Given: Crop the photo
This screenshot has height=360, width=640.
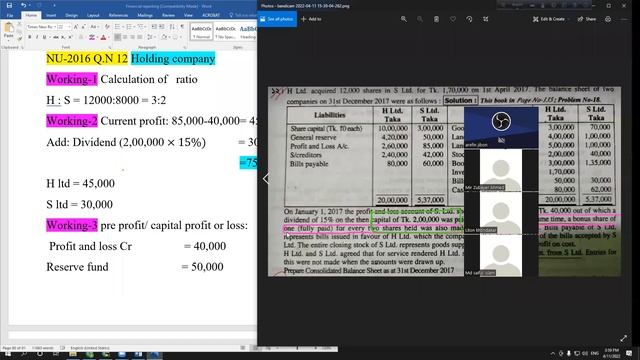Looking at the screenshot, I should tap(485, 19).
